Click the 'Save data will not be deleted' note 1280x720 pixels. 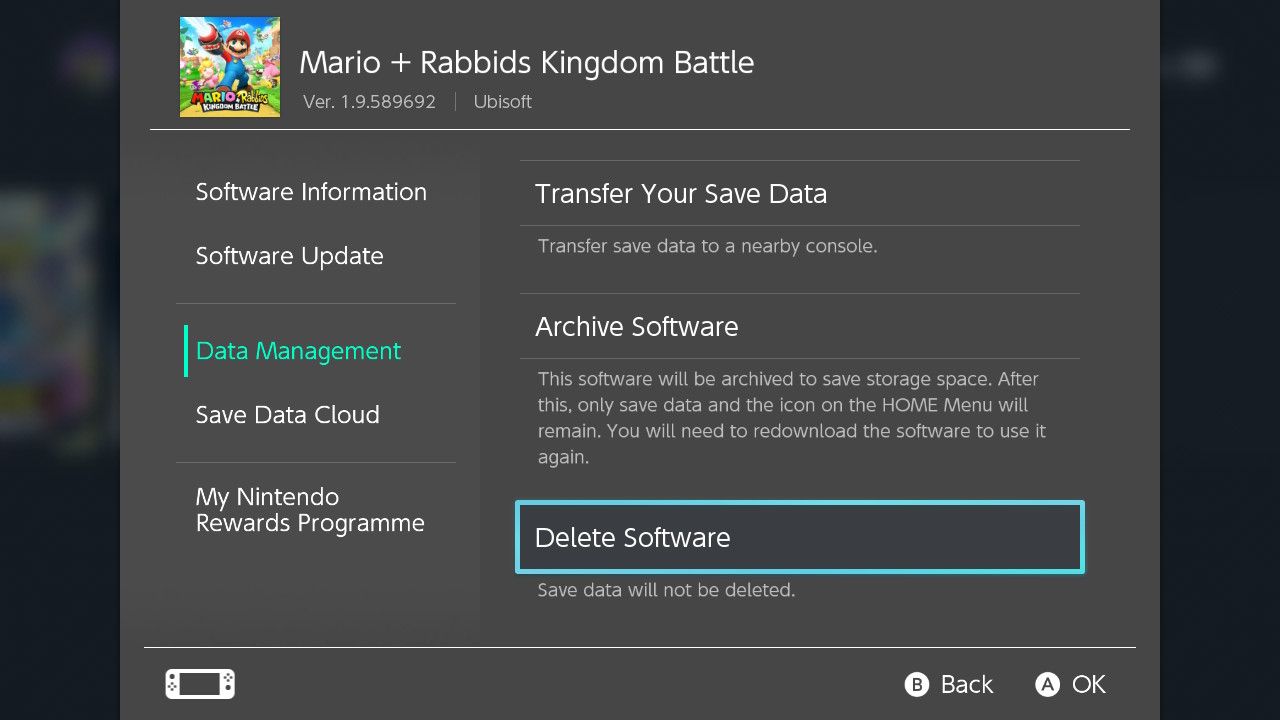click(666, 590)
